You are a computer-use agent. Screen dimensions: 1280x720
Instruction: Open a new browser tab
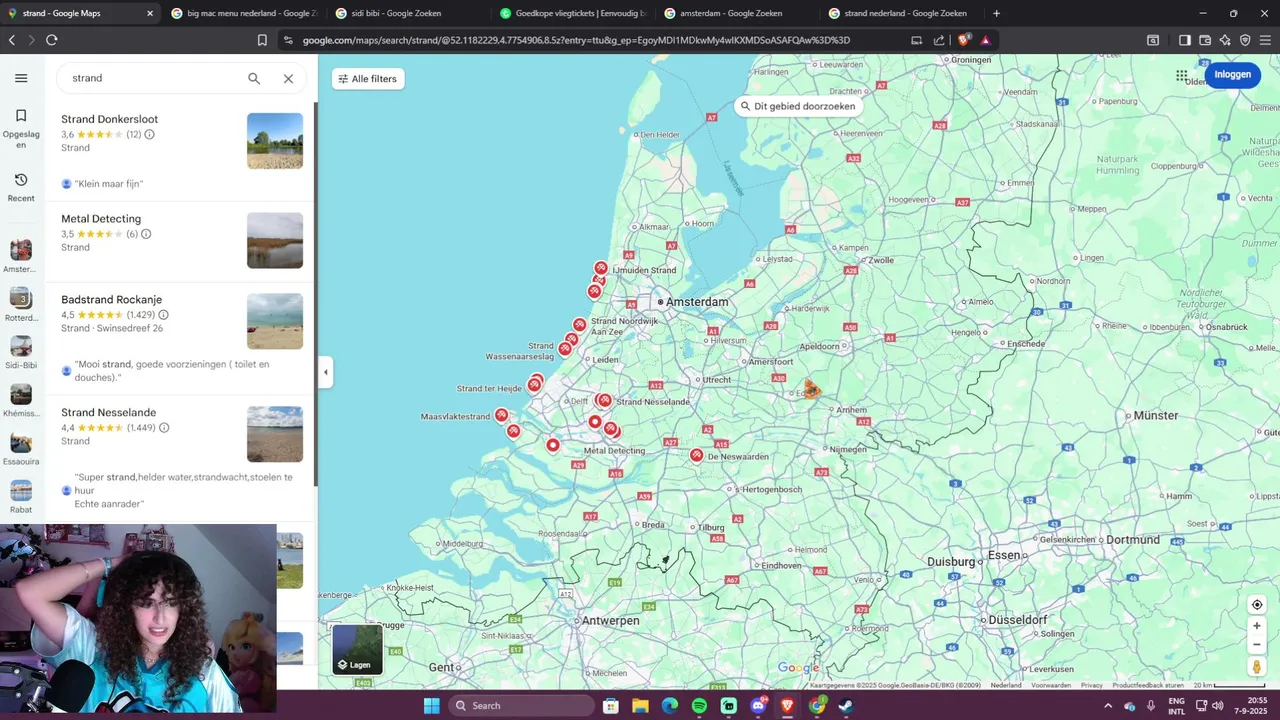pos(996,13)
